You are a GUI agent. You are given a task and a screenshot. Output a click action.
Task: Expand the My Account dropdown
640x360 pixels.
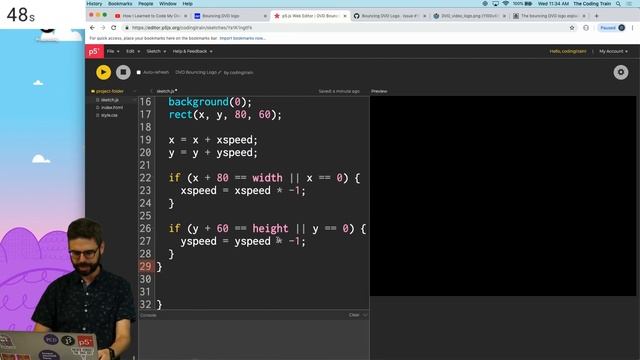point(613,51)
